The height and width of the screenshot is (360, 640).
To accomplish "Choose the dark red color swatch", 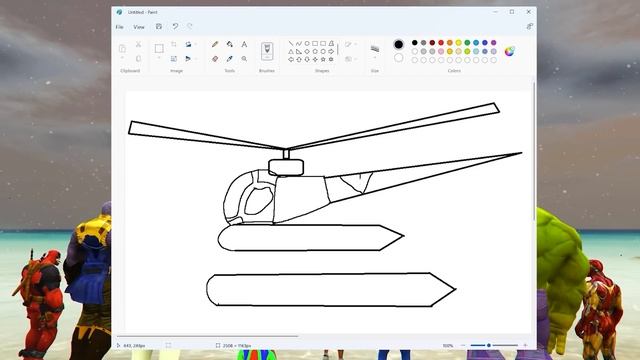I will point(432,42).
